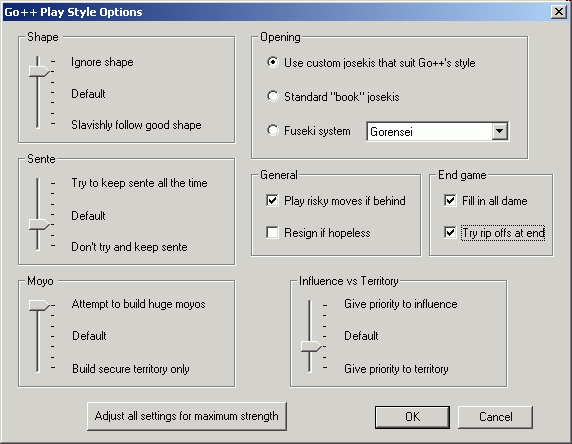
Task: Click Influence vs Territory slider thumb
Action: (311, 347)
